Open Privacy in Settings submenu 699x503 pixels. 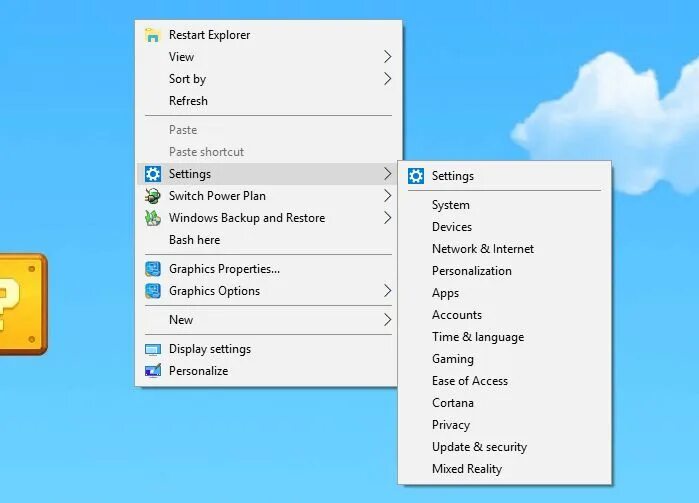pyautogui.click(x=505, y=425)
